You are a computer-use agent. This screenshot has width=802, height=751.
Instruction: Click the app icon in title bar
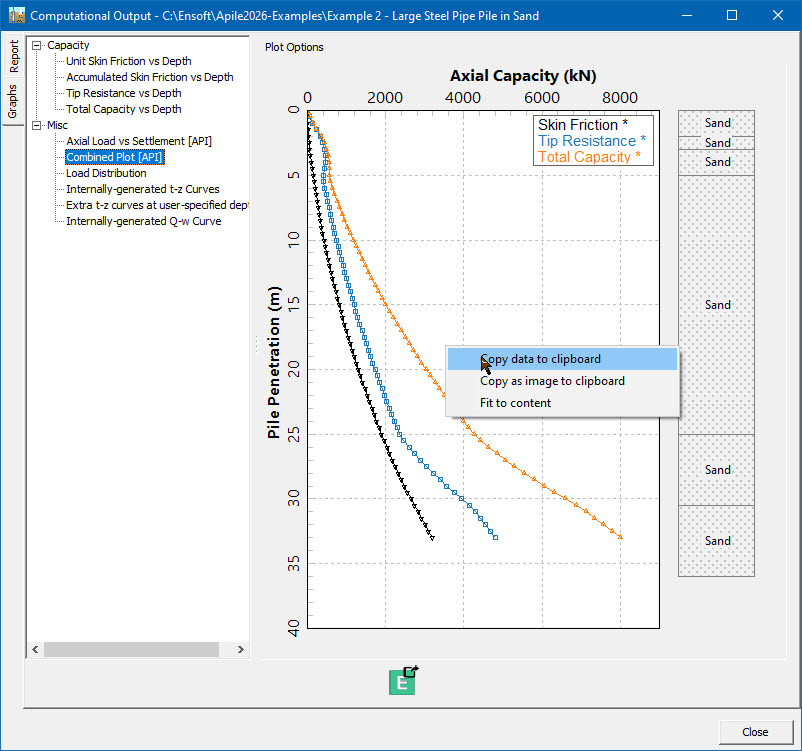(x=16, y=15)
